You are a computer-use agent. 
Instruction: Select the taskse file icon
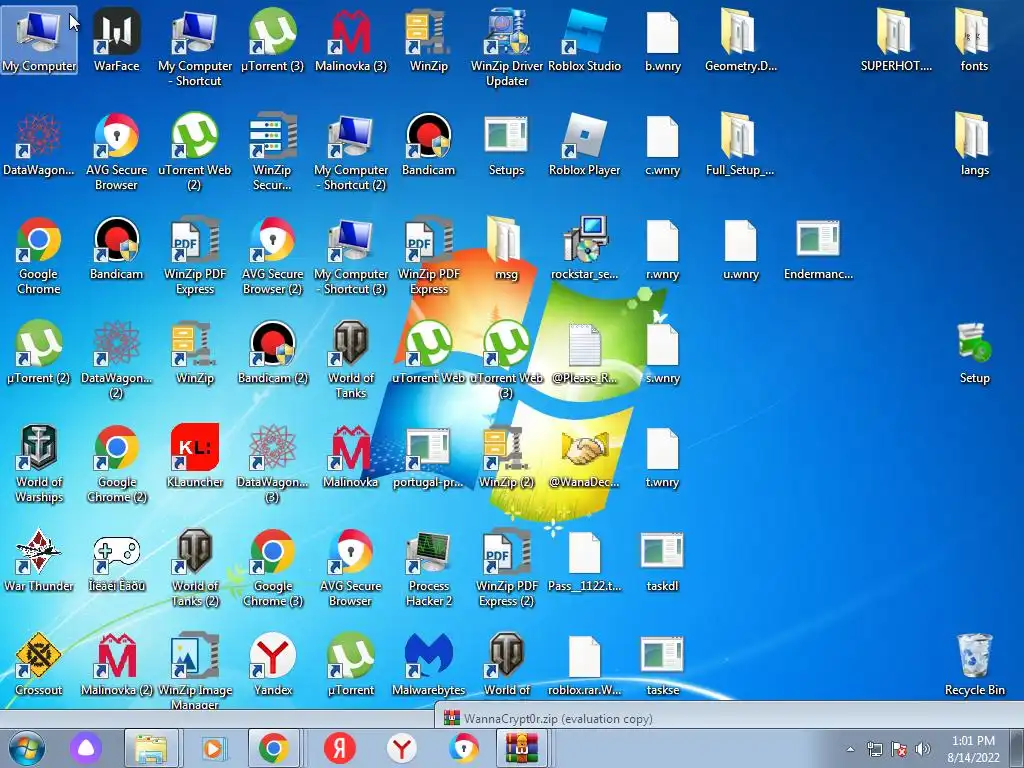click(x=662, y=664)
